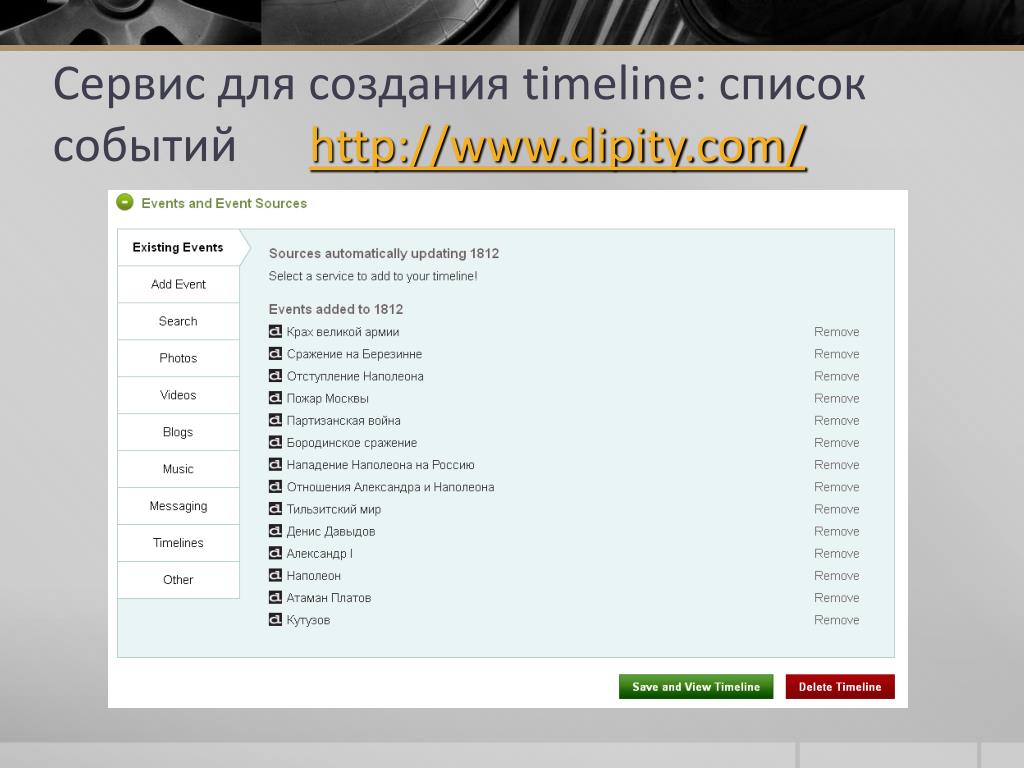This screenshot has height=768, width=1024.
Task: Switch to the Search tab
Action: (x=178, y=321)
